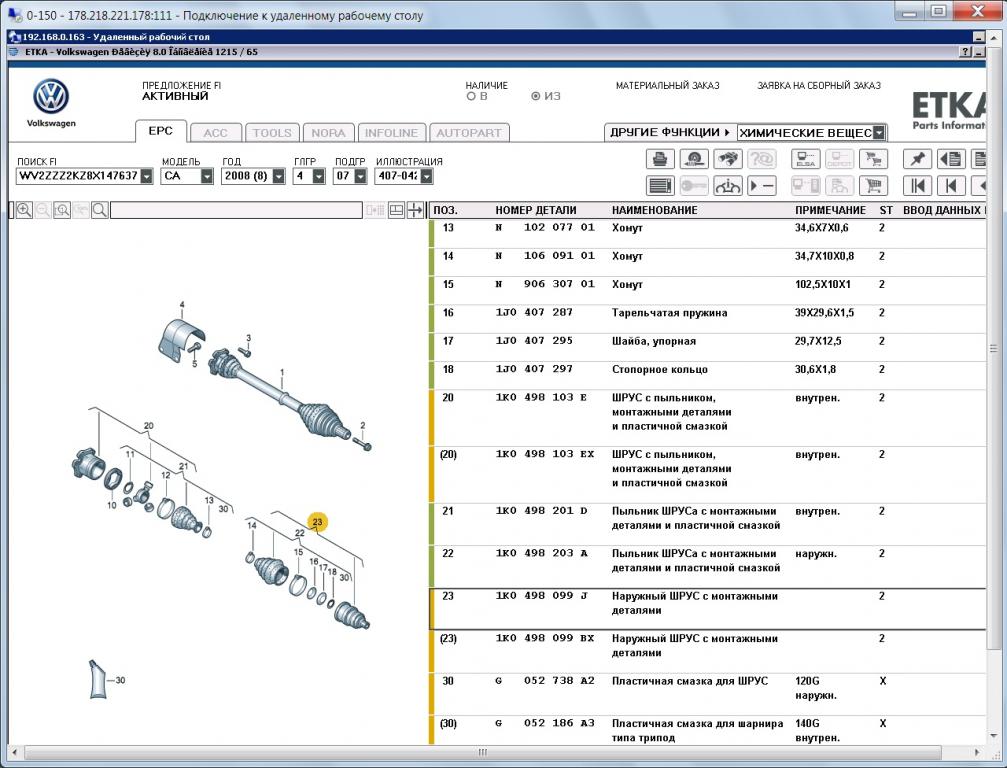The image size is (1007, 768).
Task: Click the ДРУГИЕ ФУНКЦИИ button
Action: [x=670, y=132]
